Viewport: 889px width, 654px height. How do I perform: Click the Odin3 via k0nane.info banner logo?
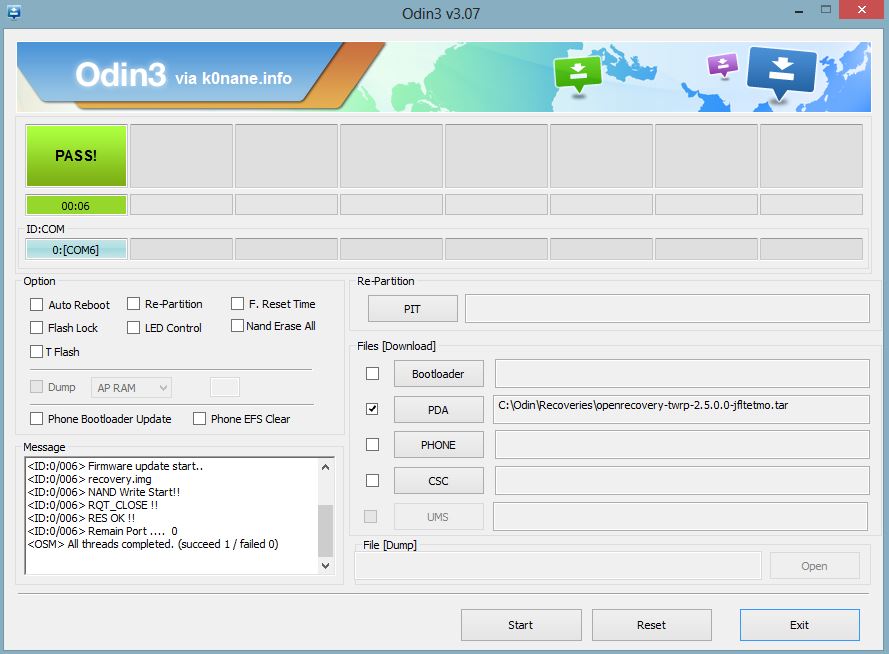[183, 75]
